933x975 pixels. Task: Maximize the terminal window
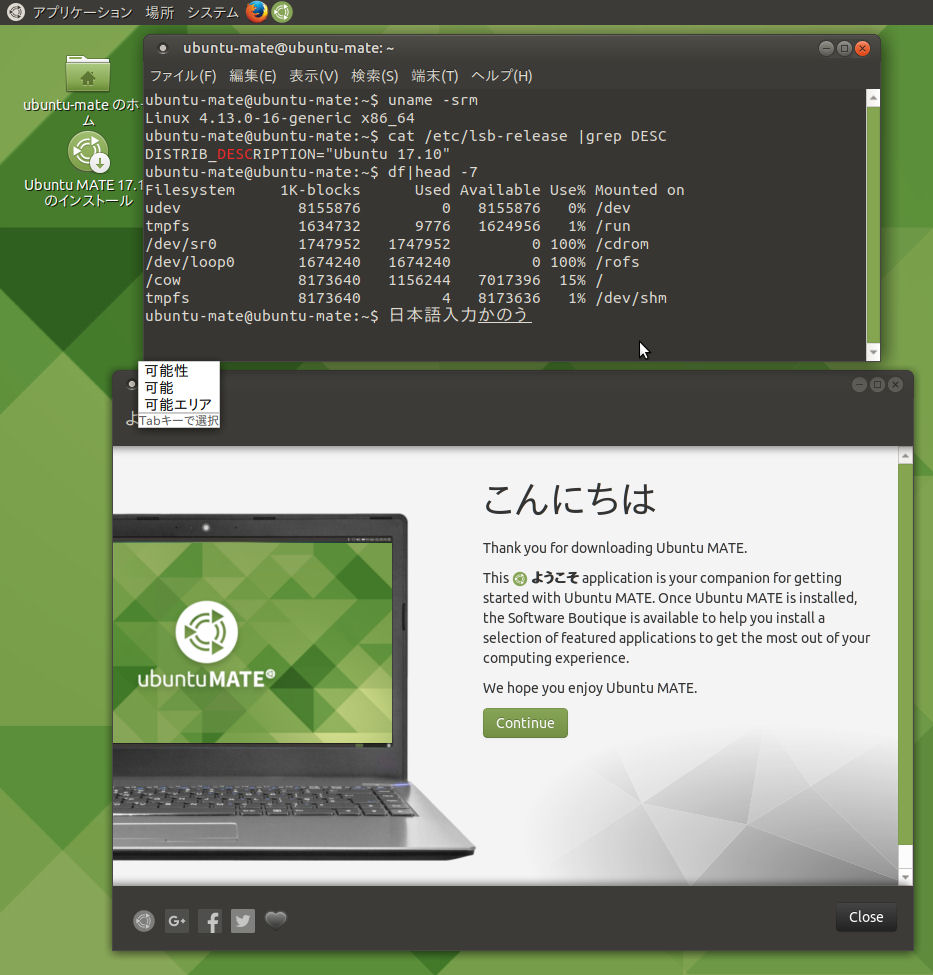pos(844,49)
